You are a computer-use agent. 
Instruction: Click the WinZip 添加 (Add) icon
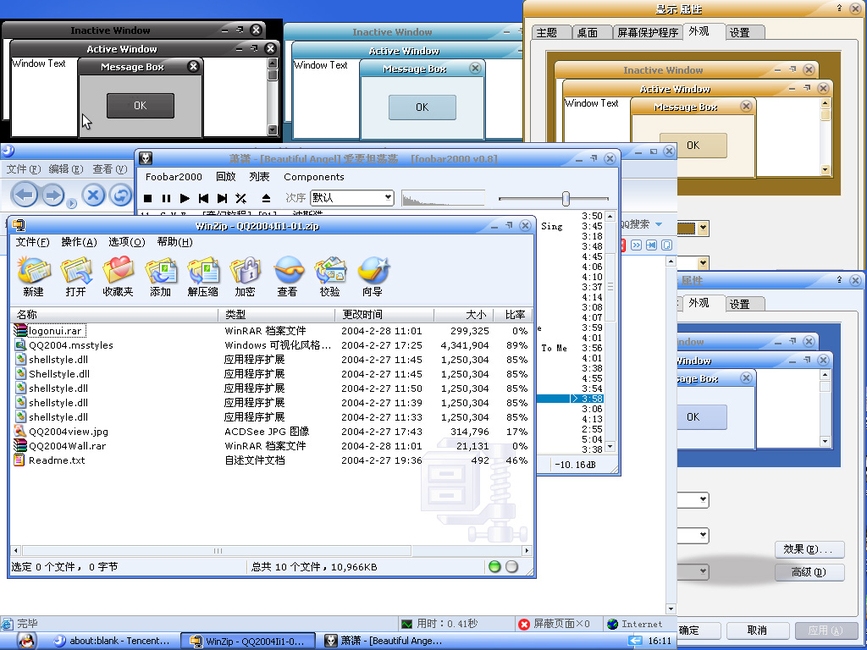point(160,276)
